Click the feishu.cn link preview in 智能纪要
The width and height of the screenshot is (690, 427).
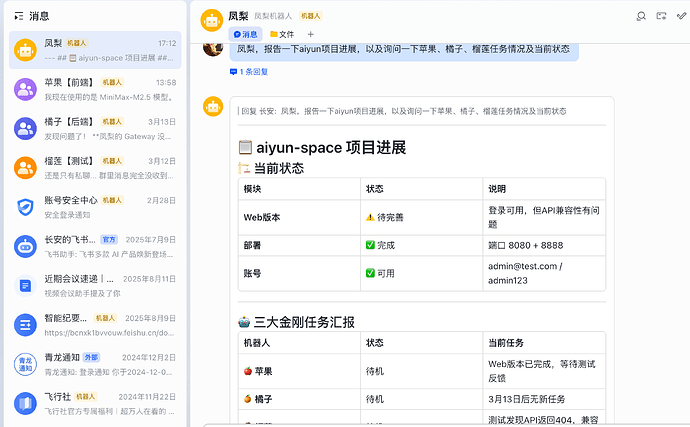[109, 333]
